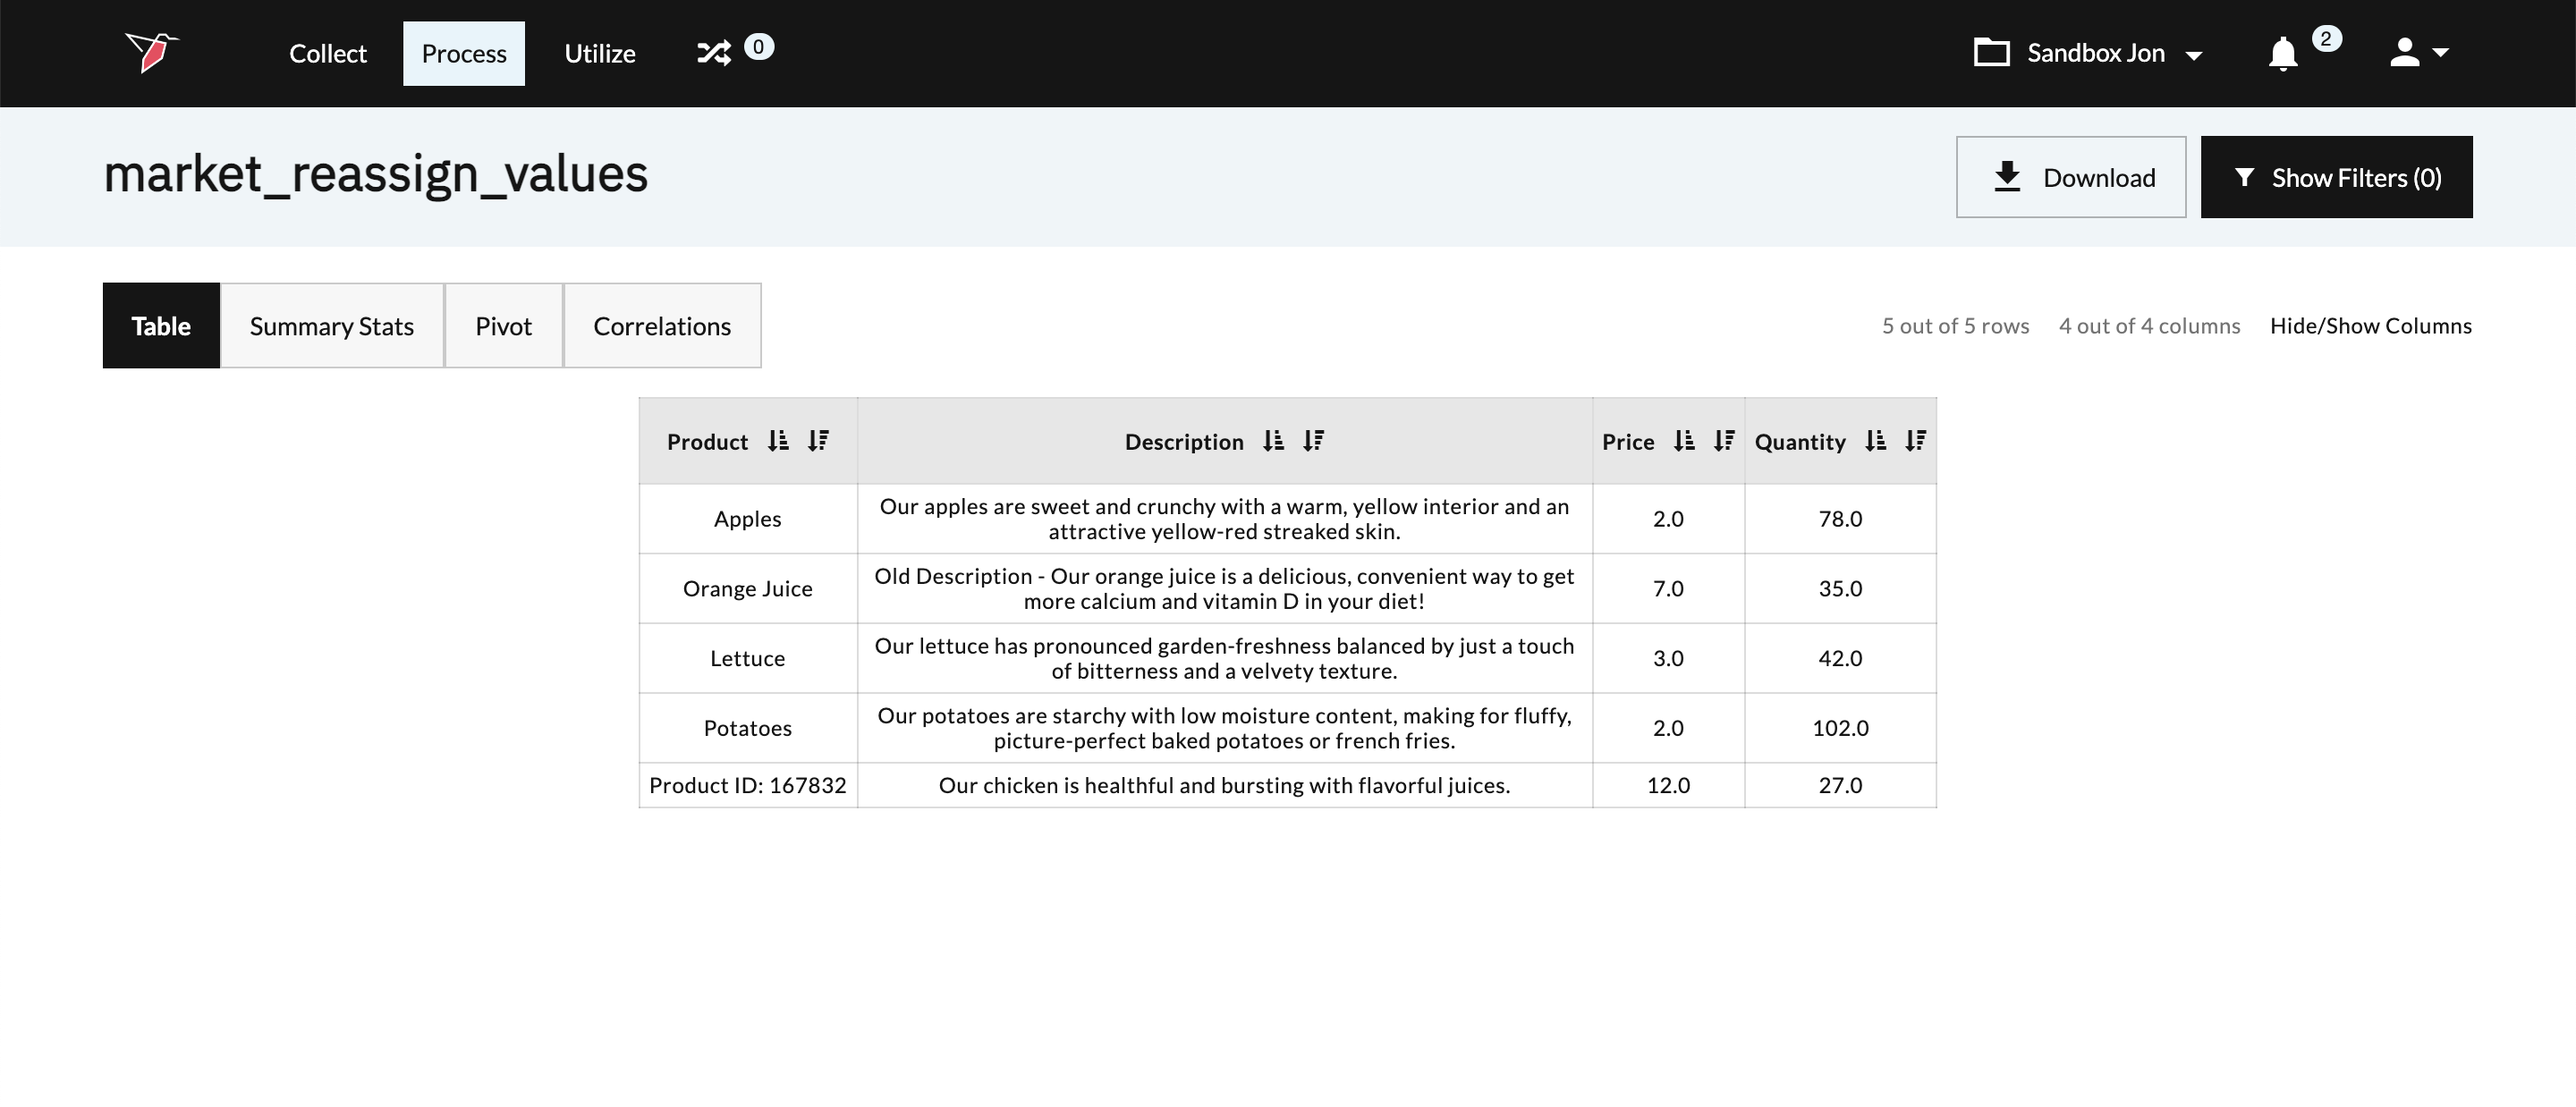Go to the Collect menu
Image resolution: width=2576 pixels, height=1107 pixels.
tap(327, 54)
